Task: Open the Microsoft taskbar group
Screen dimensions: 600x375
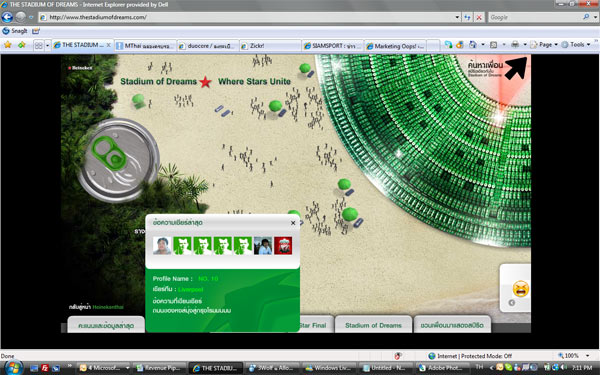Action: tap(104, 368)
